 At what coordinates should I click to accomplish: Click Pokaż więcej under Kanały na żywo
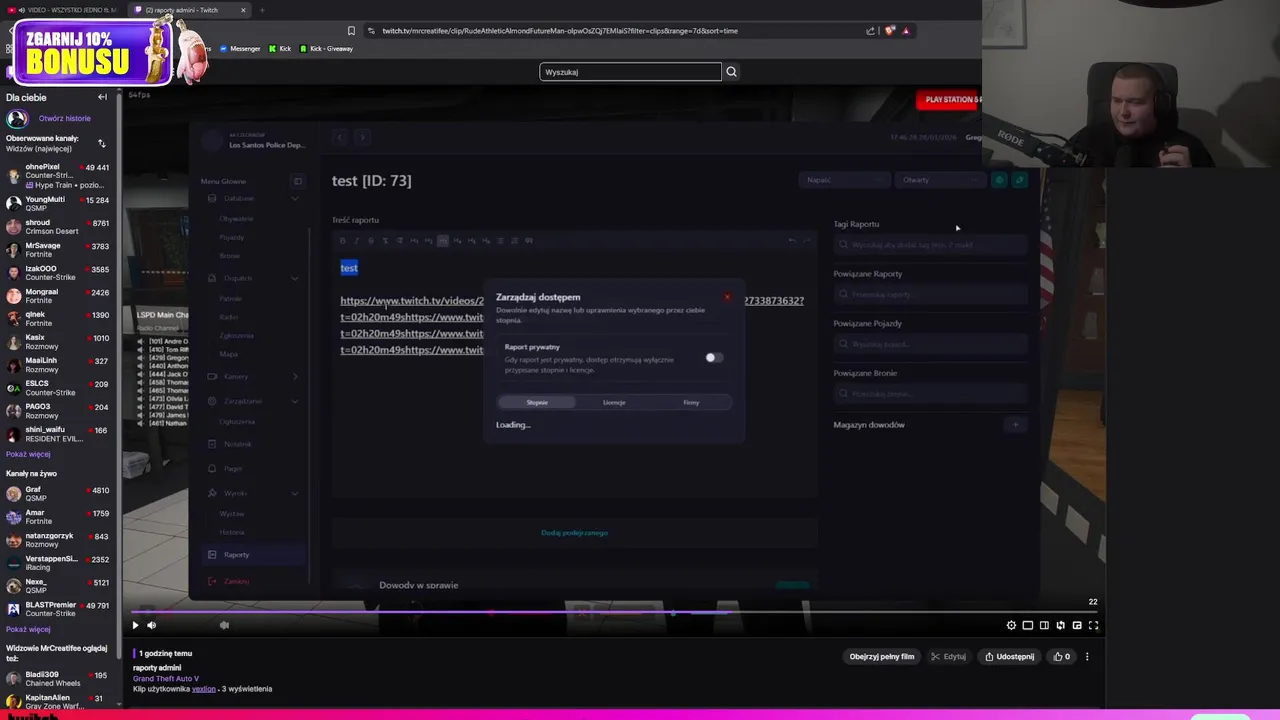[28, 630]
